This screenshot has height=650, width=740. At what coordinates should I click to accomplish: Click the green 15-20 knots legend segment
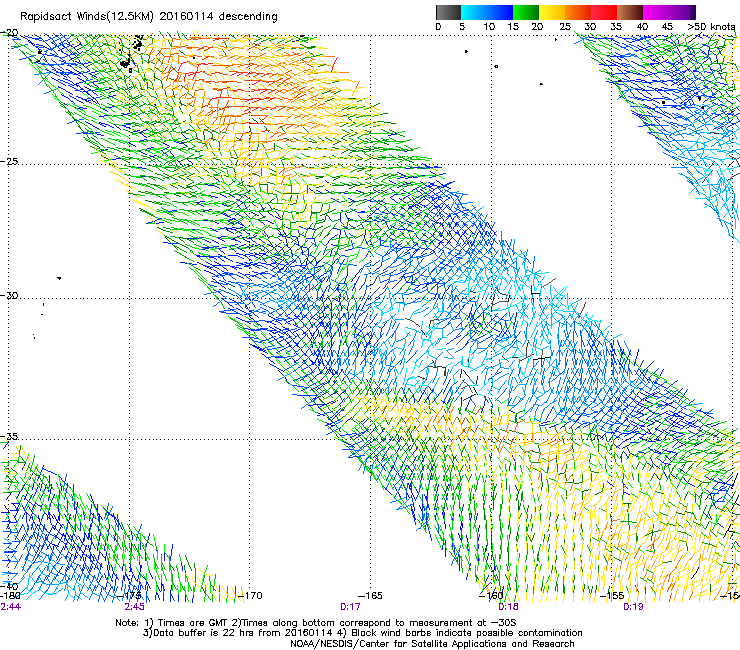coord(526,12)
